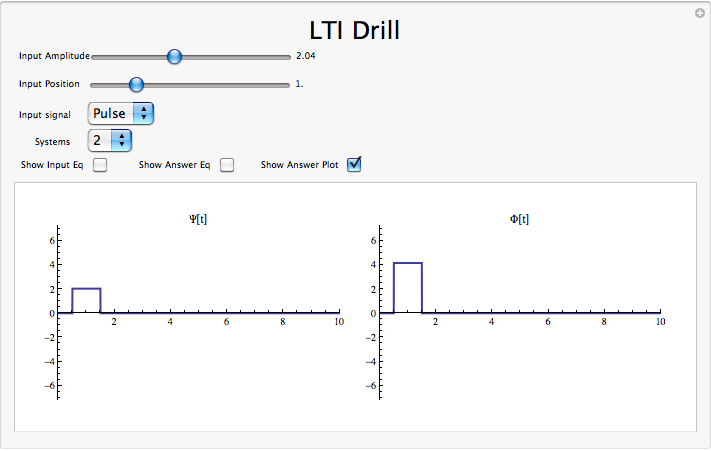
Task: Click the amplitude value 2.04
Action: click(x=306, y=57)
